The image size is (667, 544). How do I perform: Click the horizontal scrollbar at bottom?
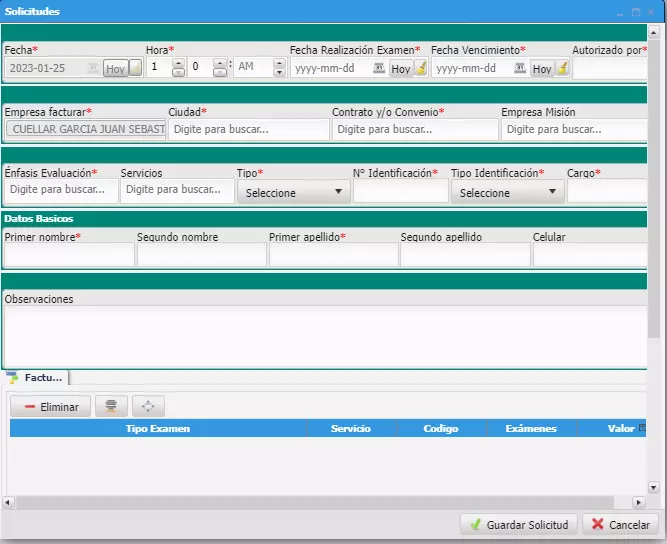(x=320, y=501)
